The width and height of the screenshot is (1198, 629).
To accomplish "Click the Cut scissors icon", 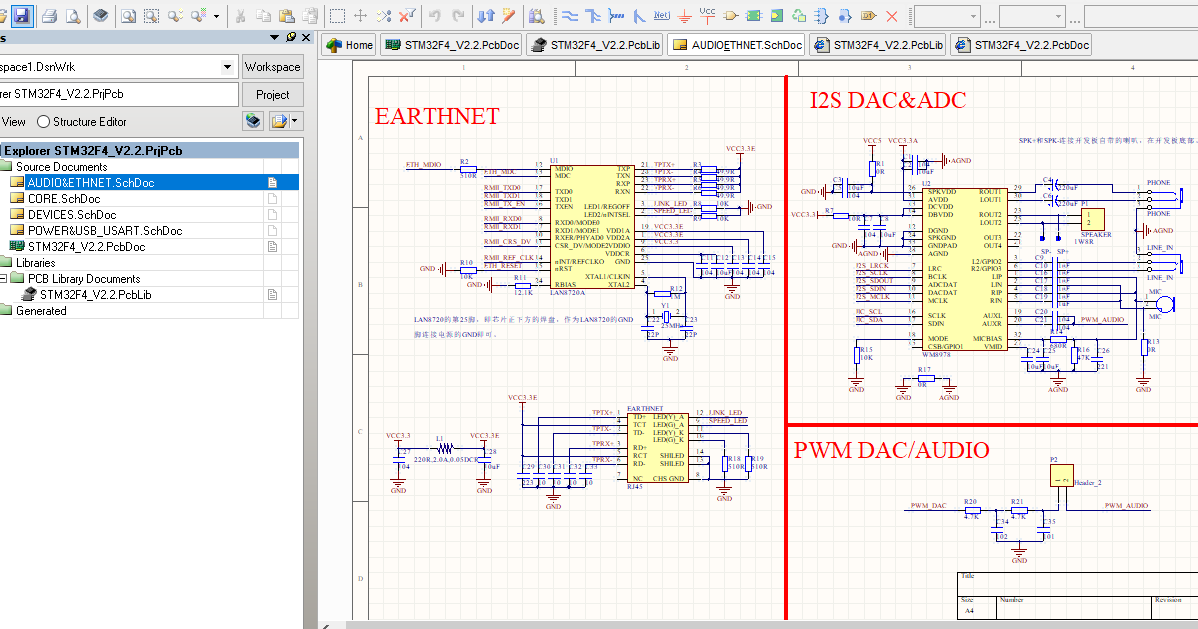I will [x=240, y=15].
